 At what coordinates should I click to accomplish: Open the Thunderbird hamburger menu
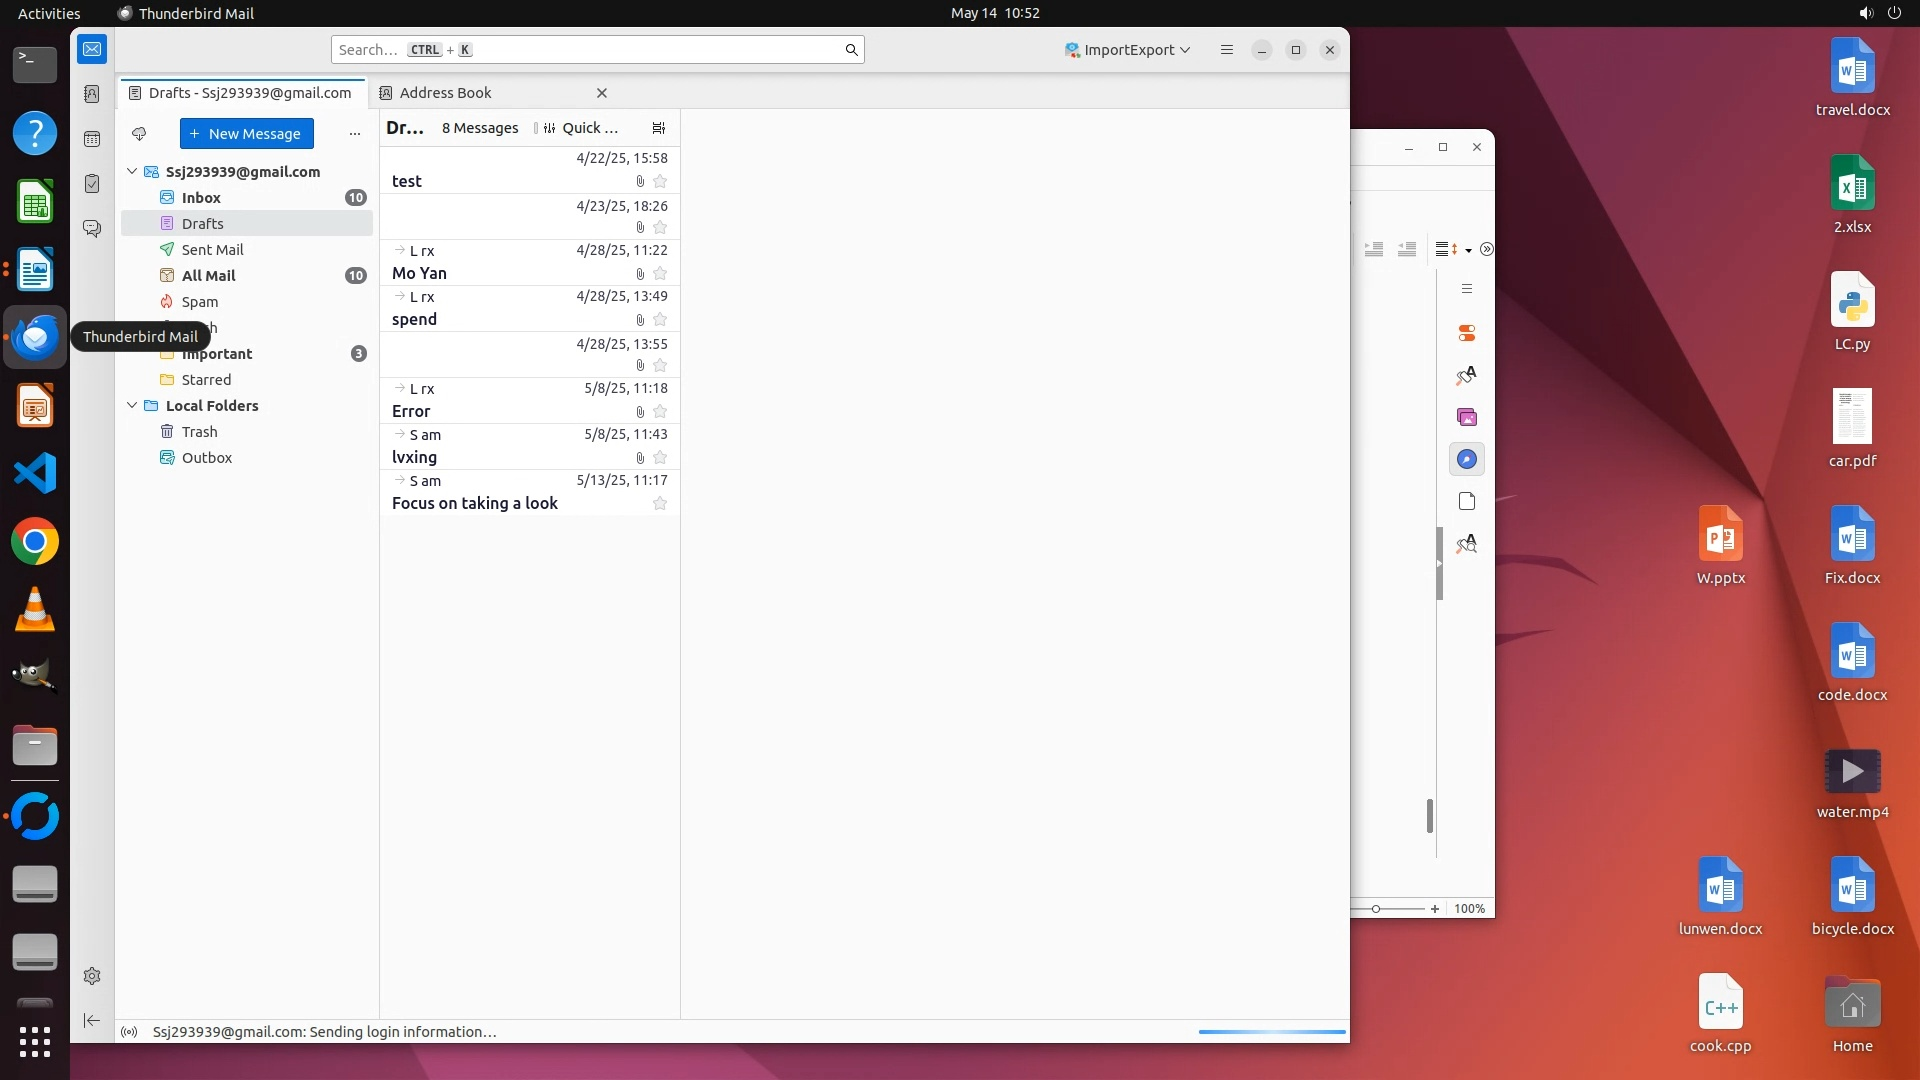pyautogui.click(x=1227, y=50)
